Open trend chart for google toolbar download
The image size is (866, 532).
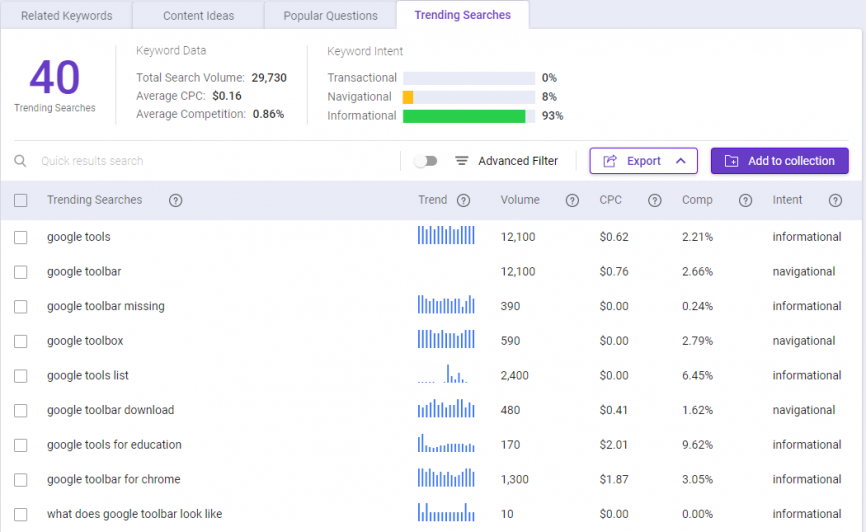coord(446,408)
